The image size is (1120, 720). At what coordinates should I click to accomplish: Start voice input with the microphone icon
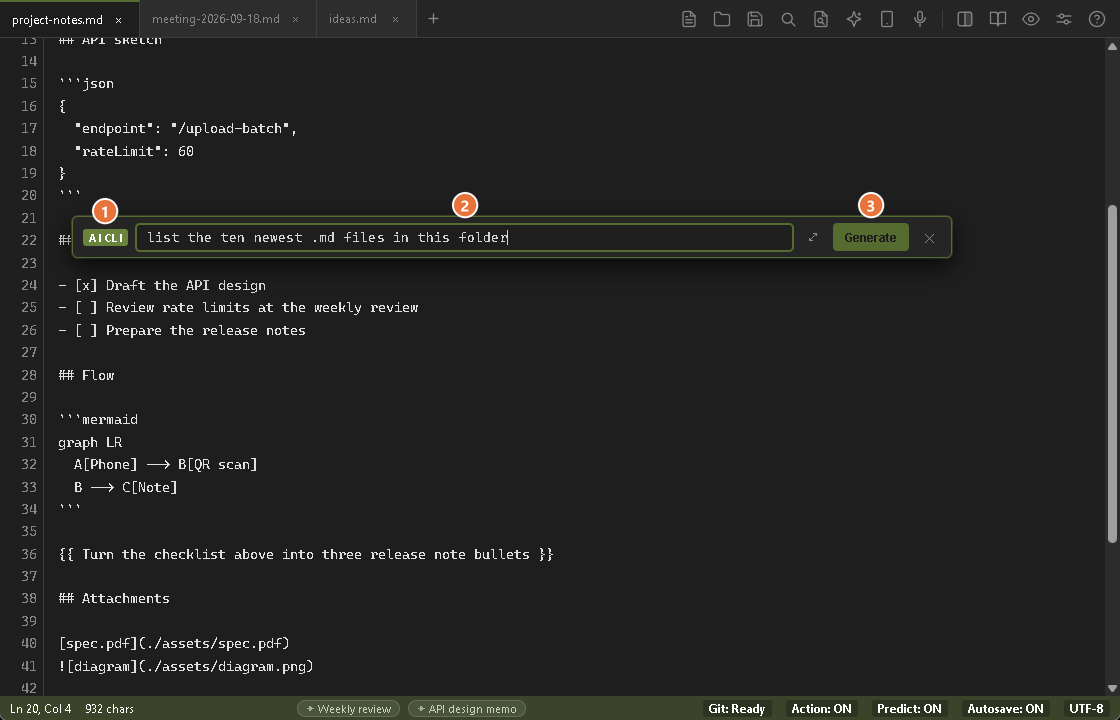tap(920, 19)
